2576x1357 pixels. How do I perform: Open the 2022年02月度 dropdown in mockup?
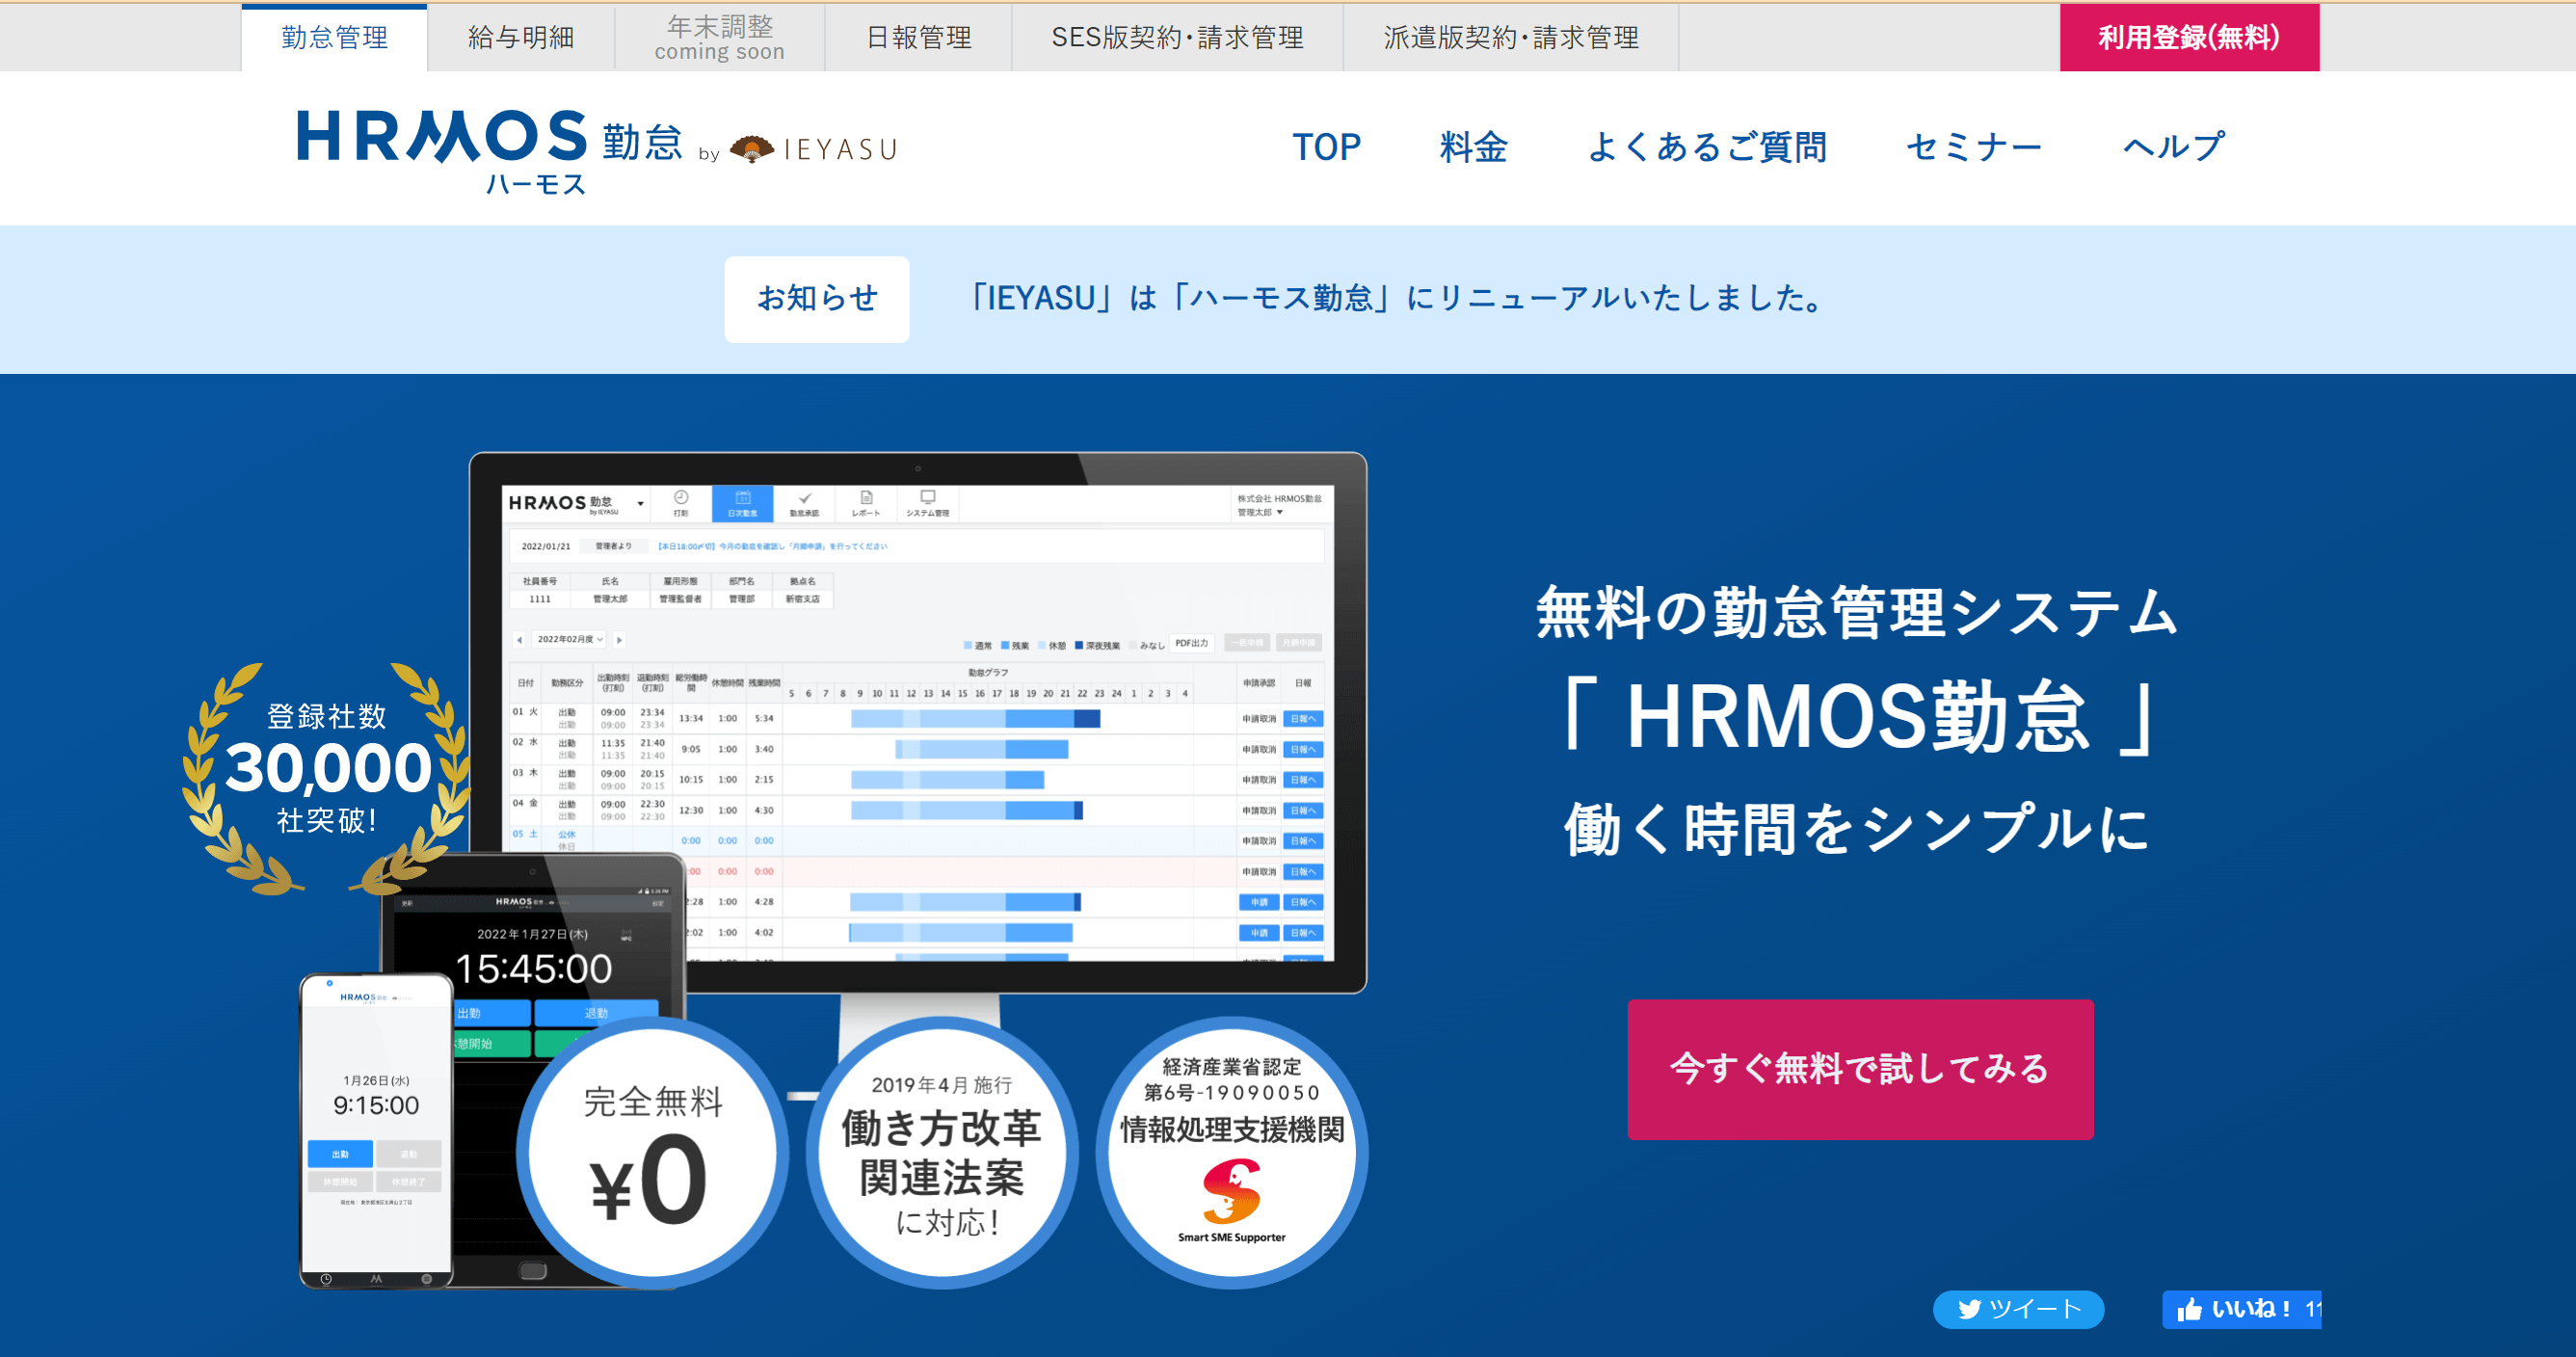point(569,639)
